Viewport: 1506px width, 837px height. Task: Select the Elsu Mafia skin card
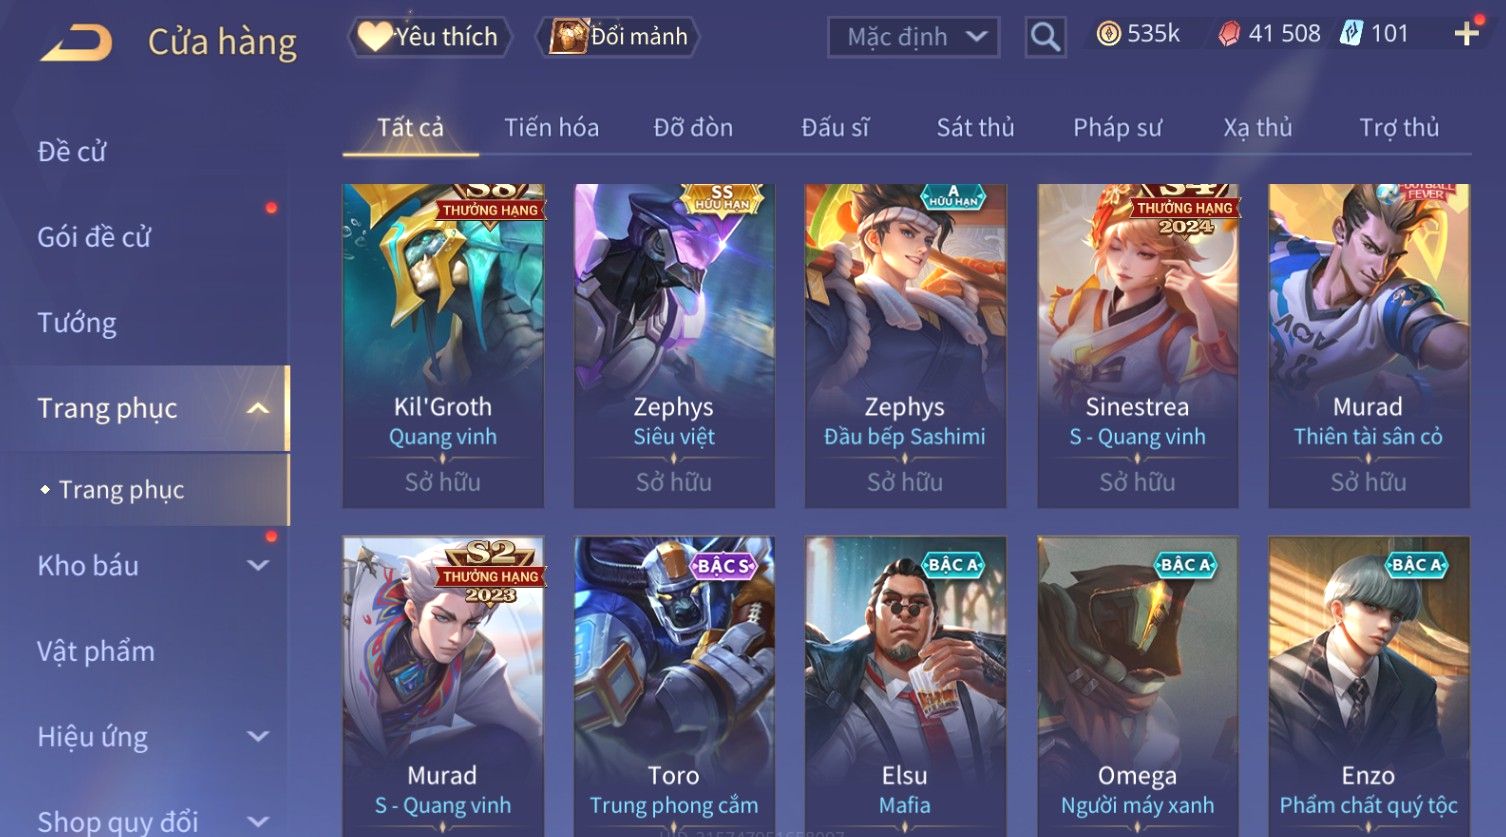(905, 686)
